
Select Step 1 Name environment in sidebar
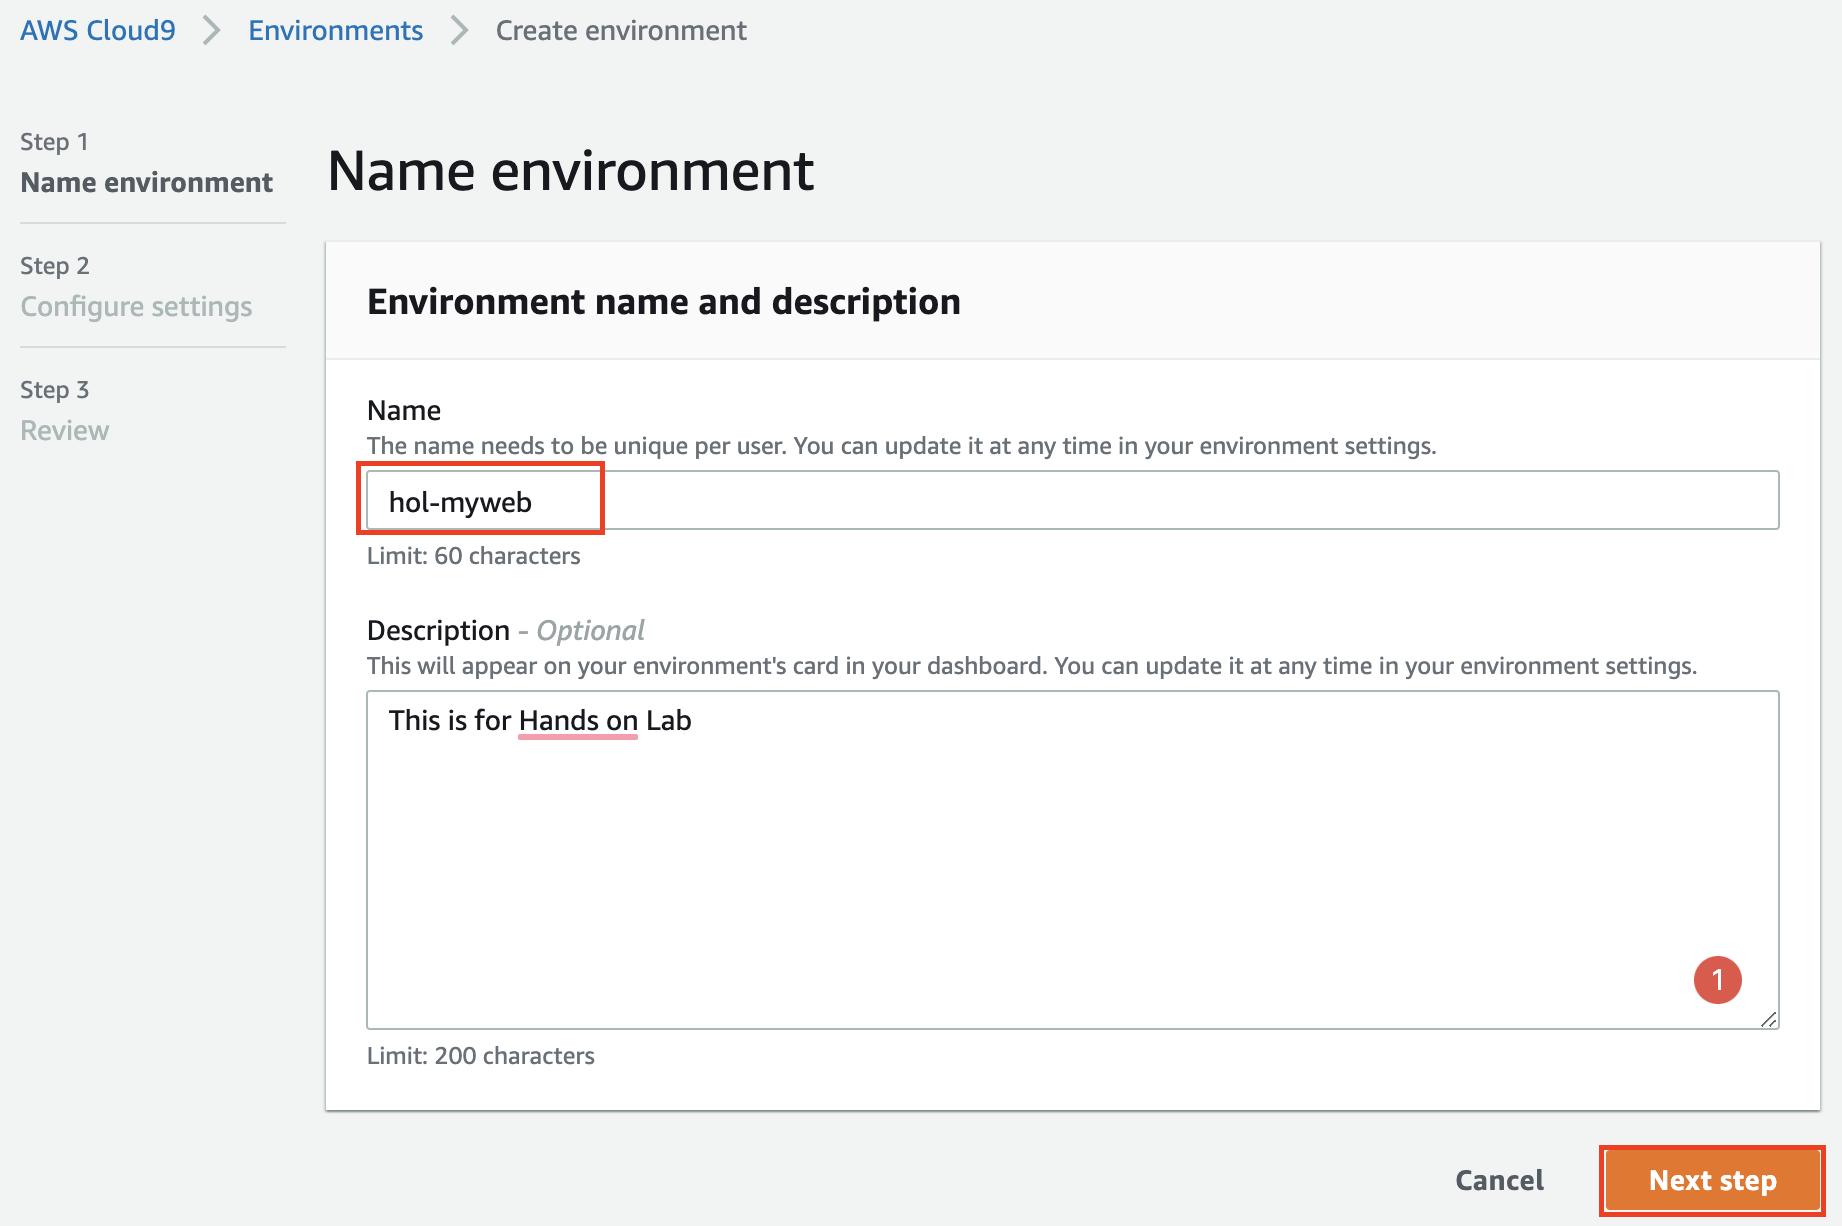[x=146, y=162]
